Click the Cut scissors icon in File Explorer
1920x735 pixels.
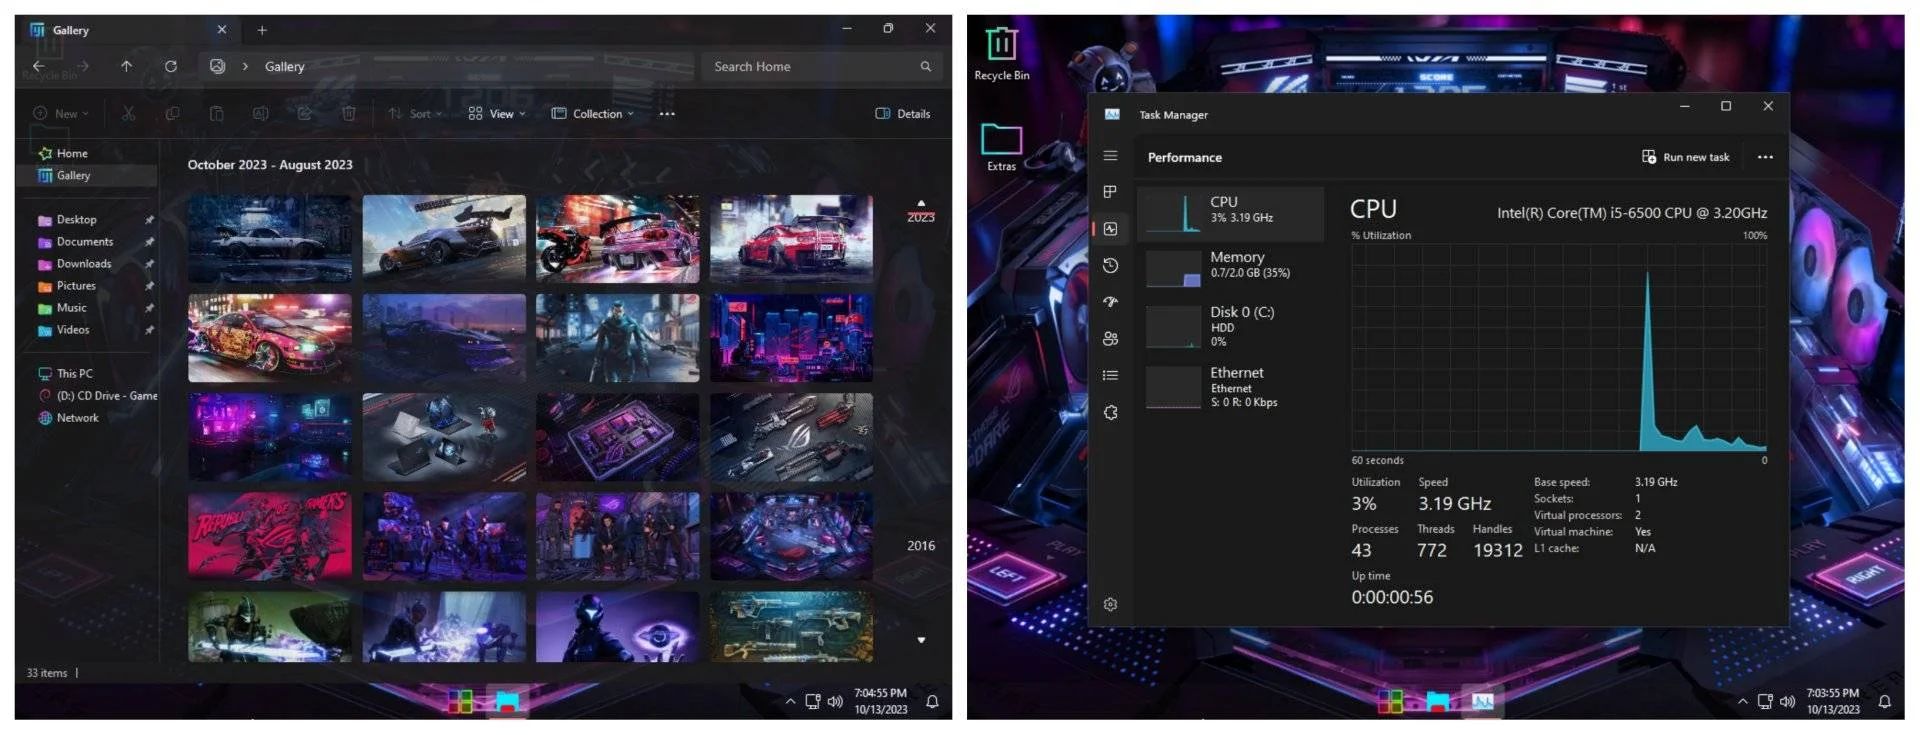click(x=129, y=114)
